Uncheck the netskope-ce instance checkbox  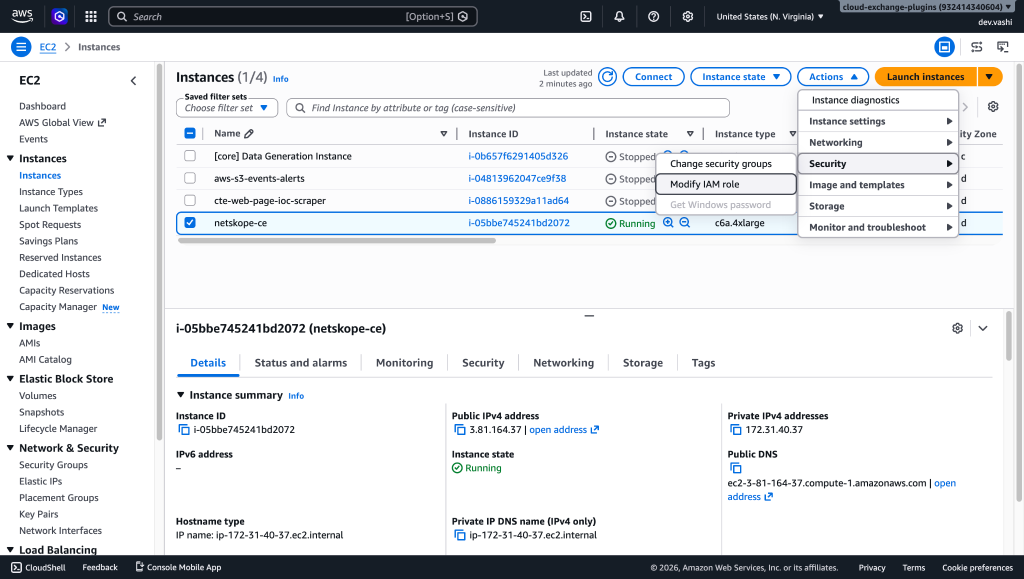[190, 223]
